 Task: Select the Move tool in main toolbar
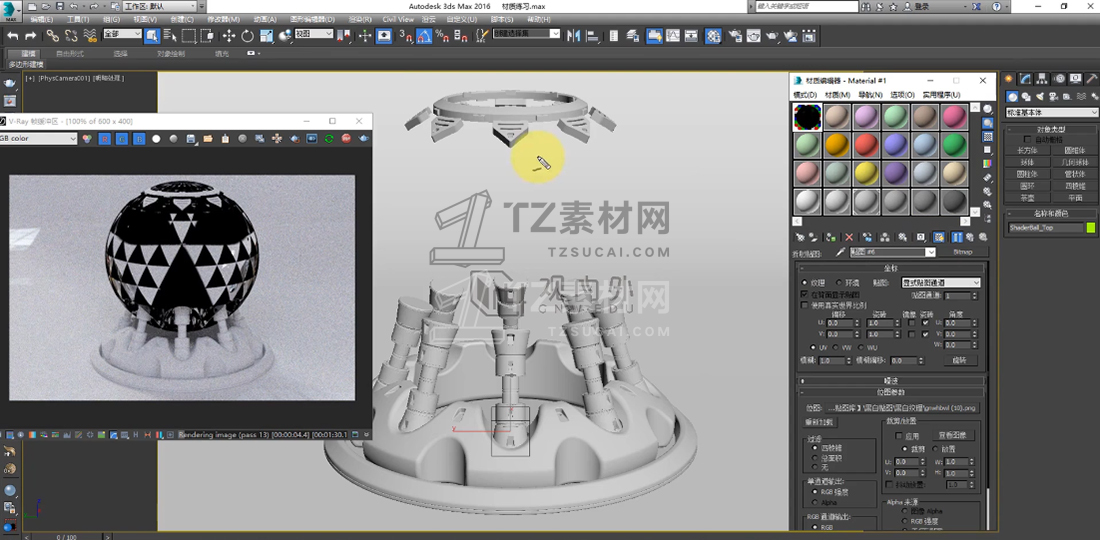(x=228, y=36)
